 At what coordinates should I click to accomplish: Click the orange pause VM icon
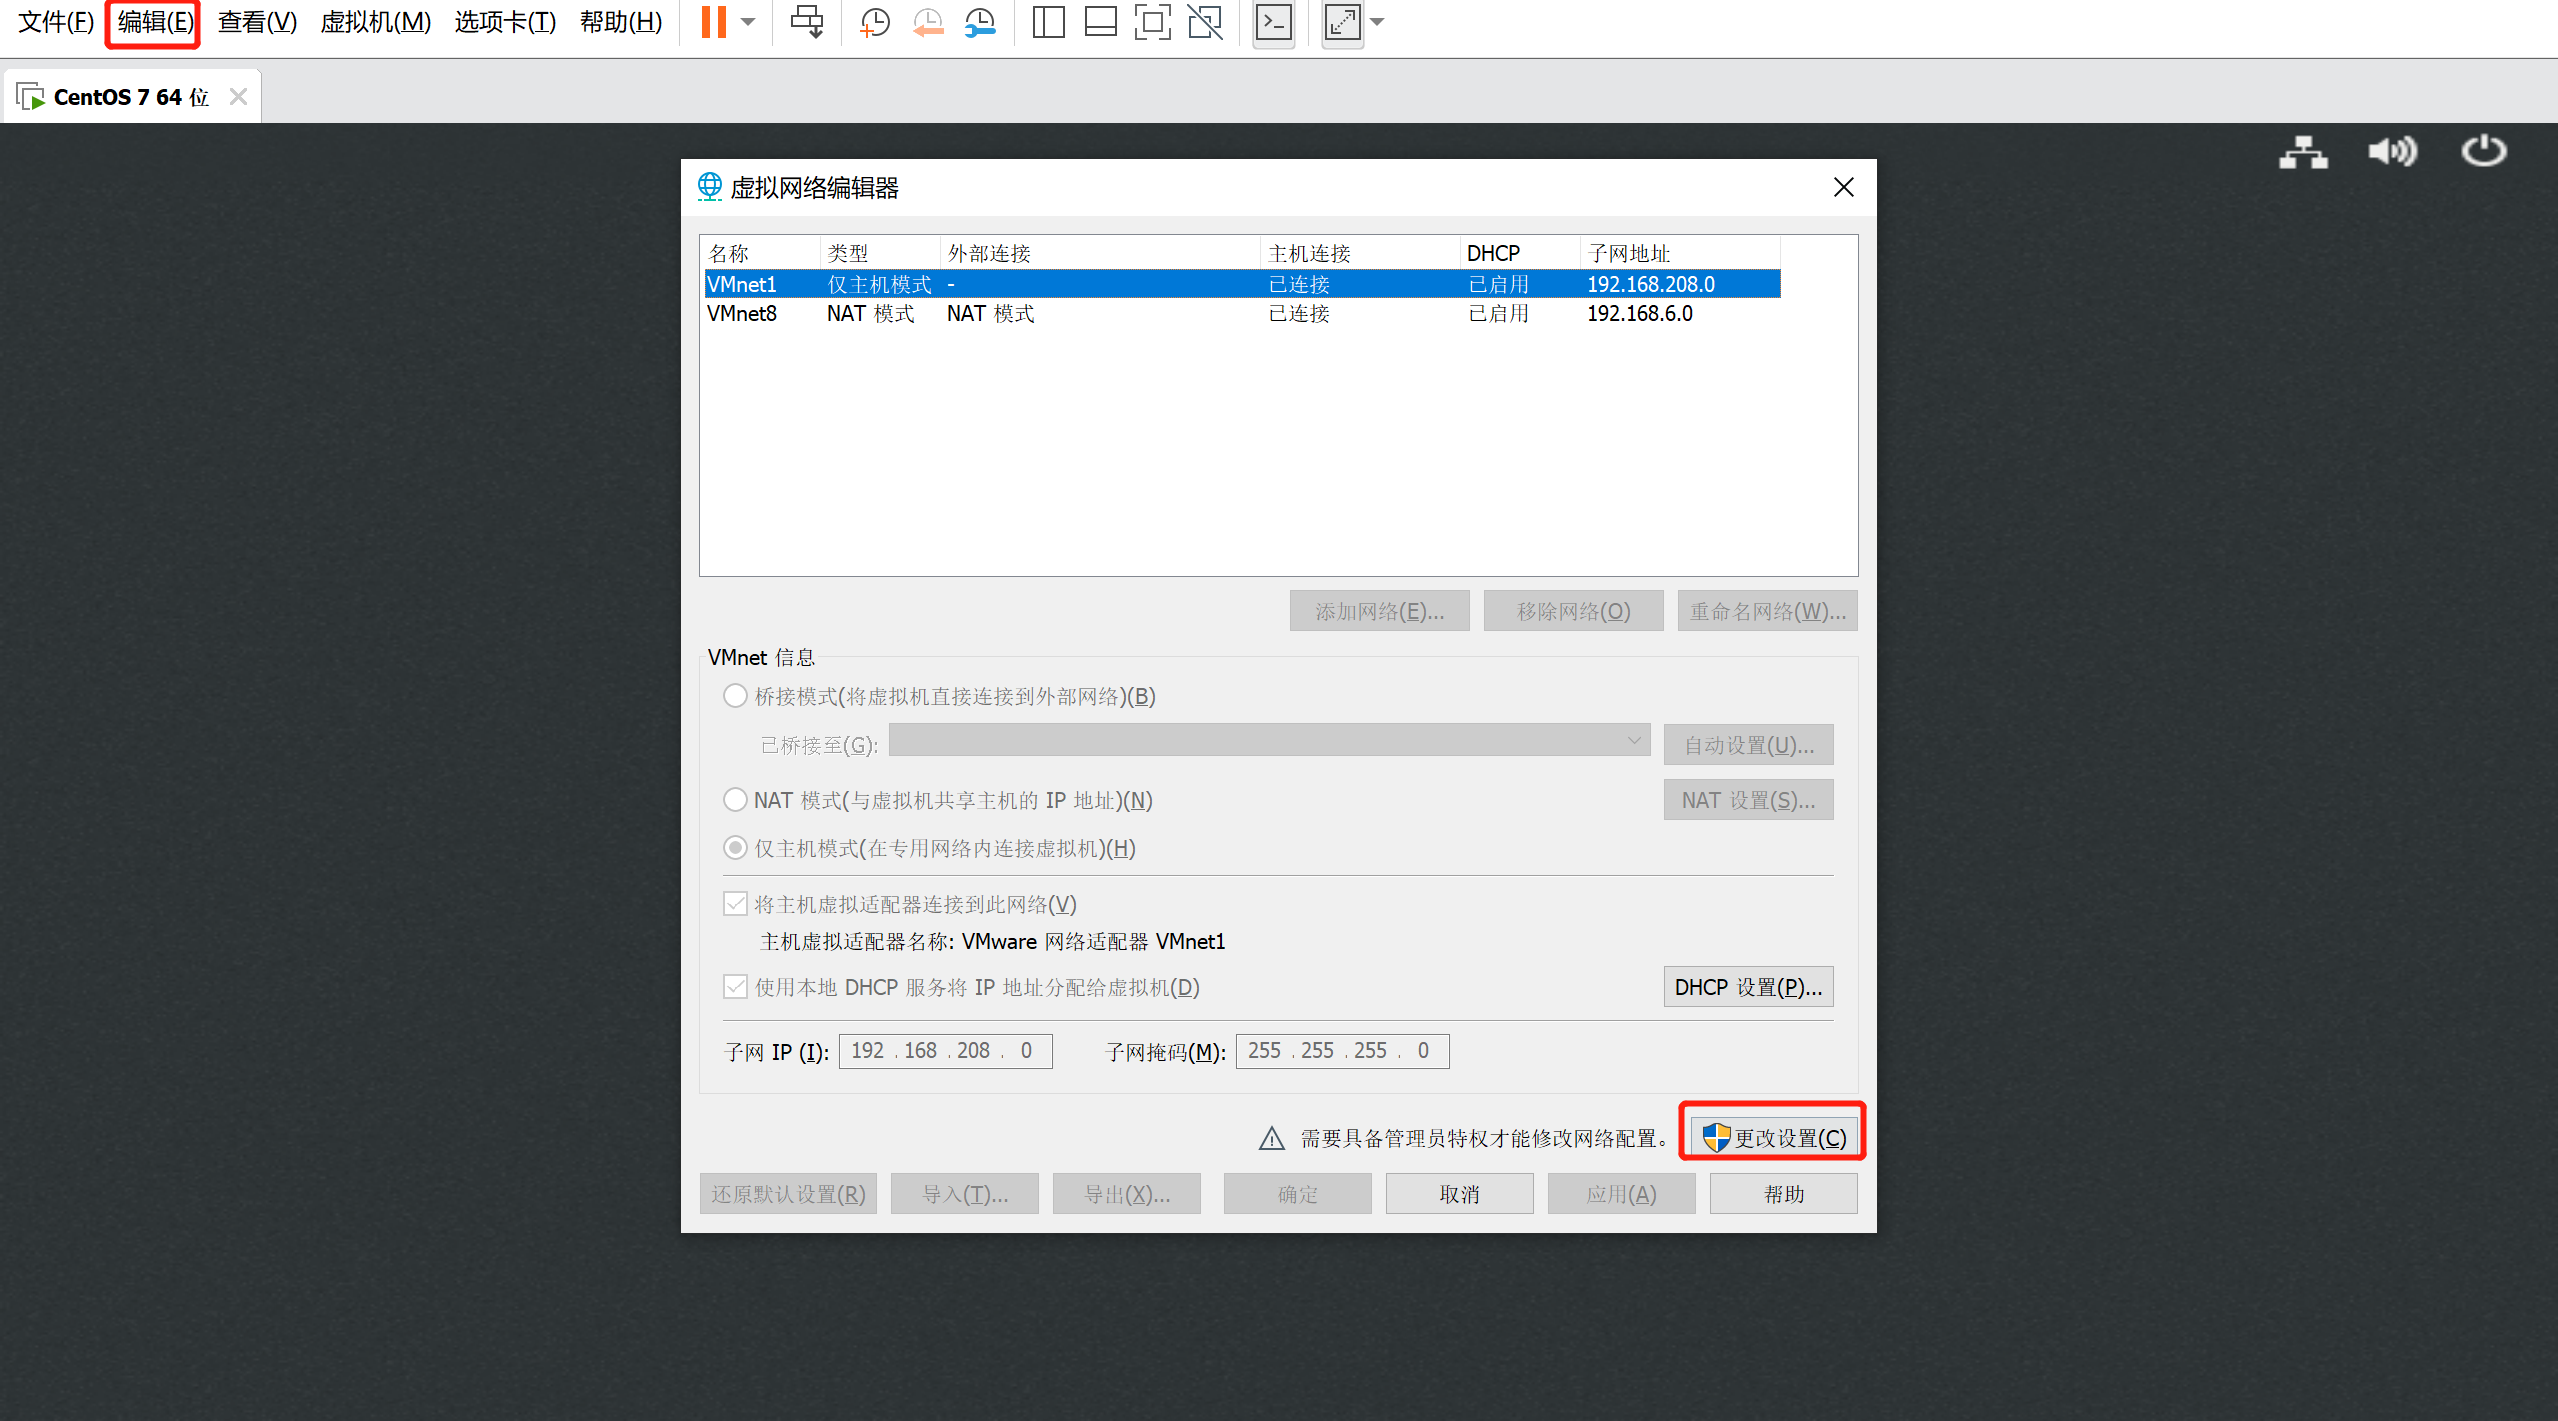click(x=713, y=22)
